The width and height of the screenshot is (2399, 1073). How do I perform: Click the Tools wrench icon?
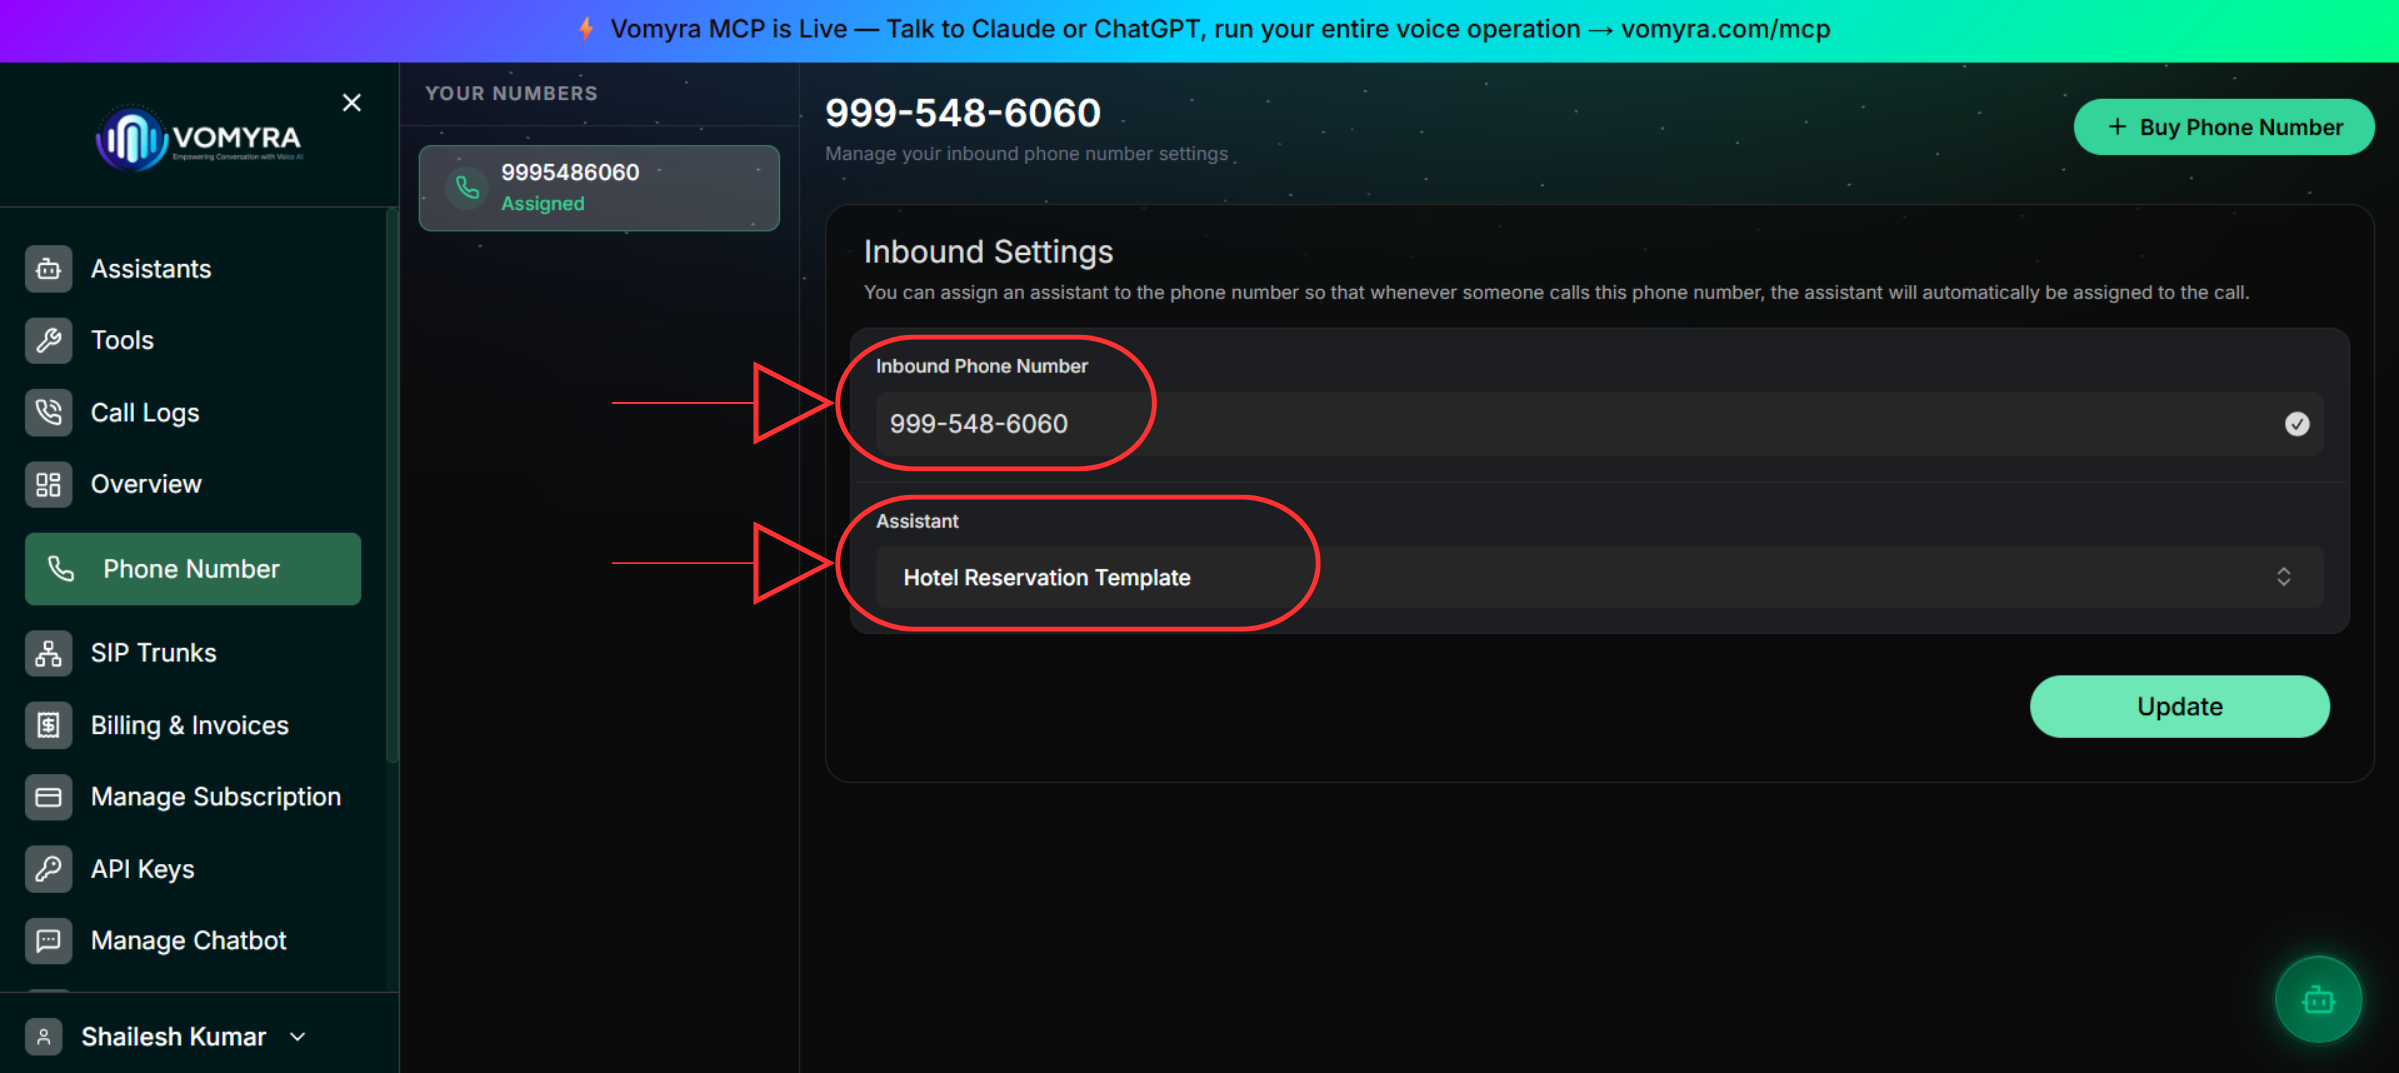pyautogui.click(x=48, y=340)
